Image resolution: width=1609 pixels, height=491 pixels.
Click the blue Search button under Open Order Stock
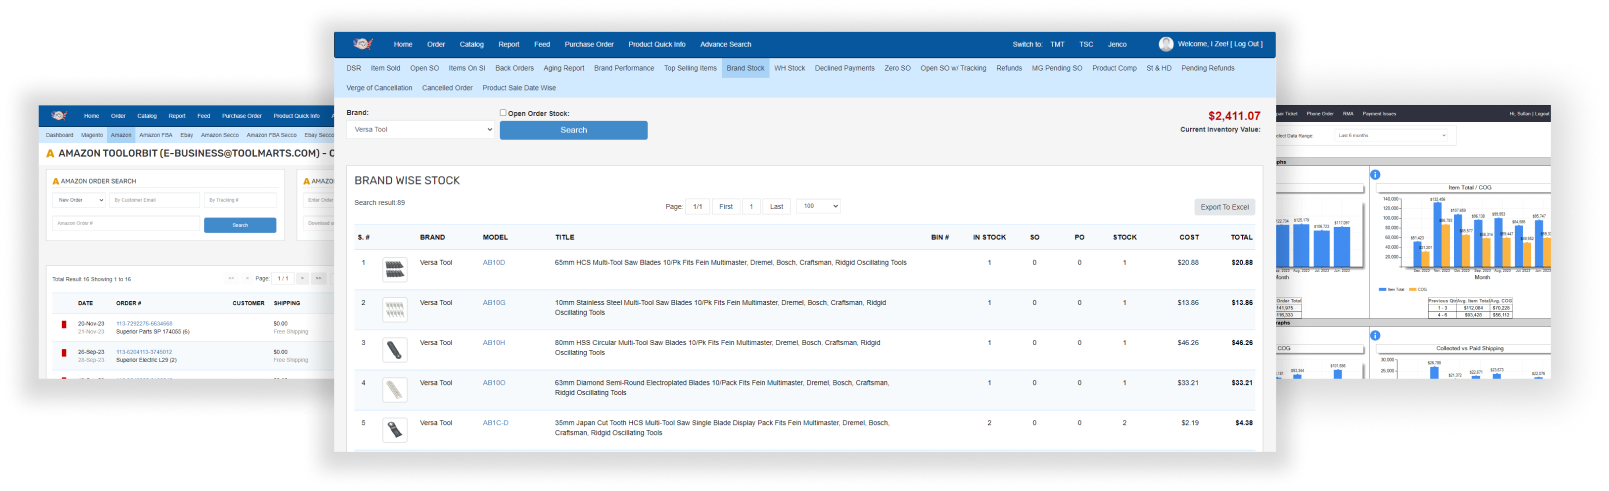point(574,130)
